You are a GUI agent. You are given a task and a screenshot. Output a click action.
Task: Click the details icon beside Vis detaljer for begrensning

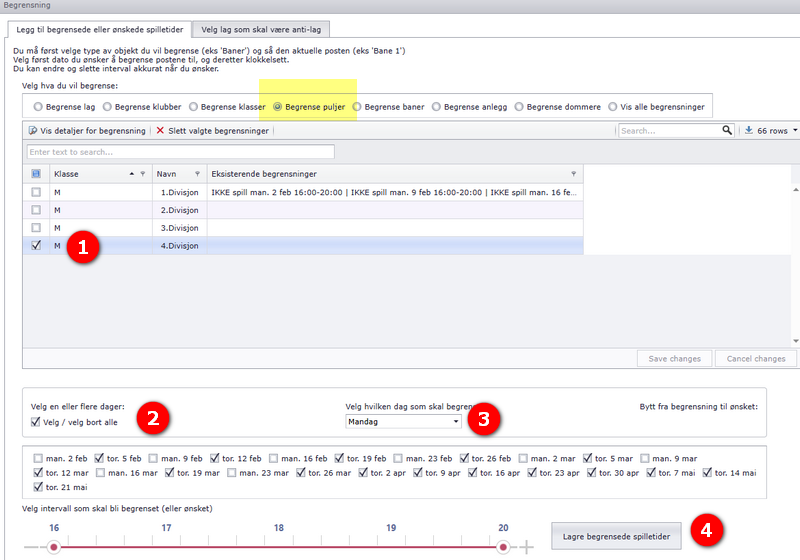[33, 131]
